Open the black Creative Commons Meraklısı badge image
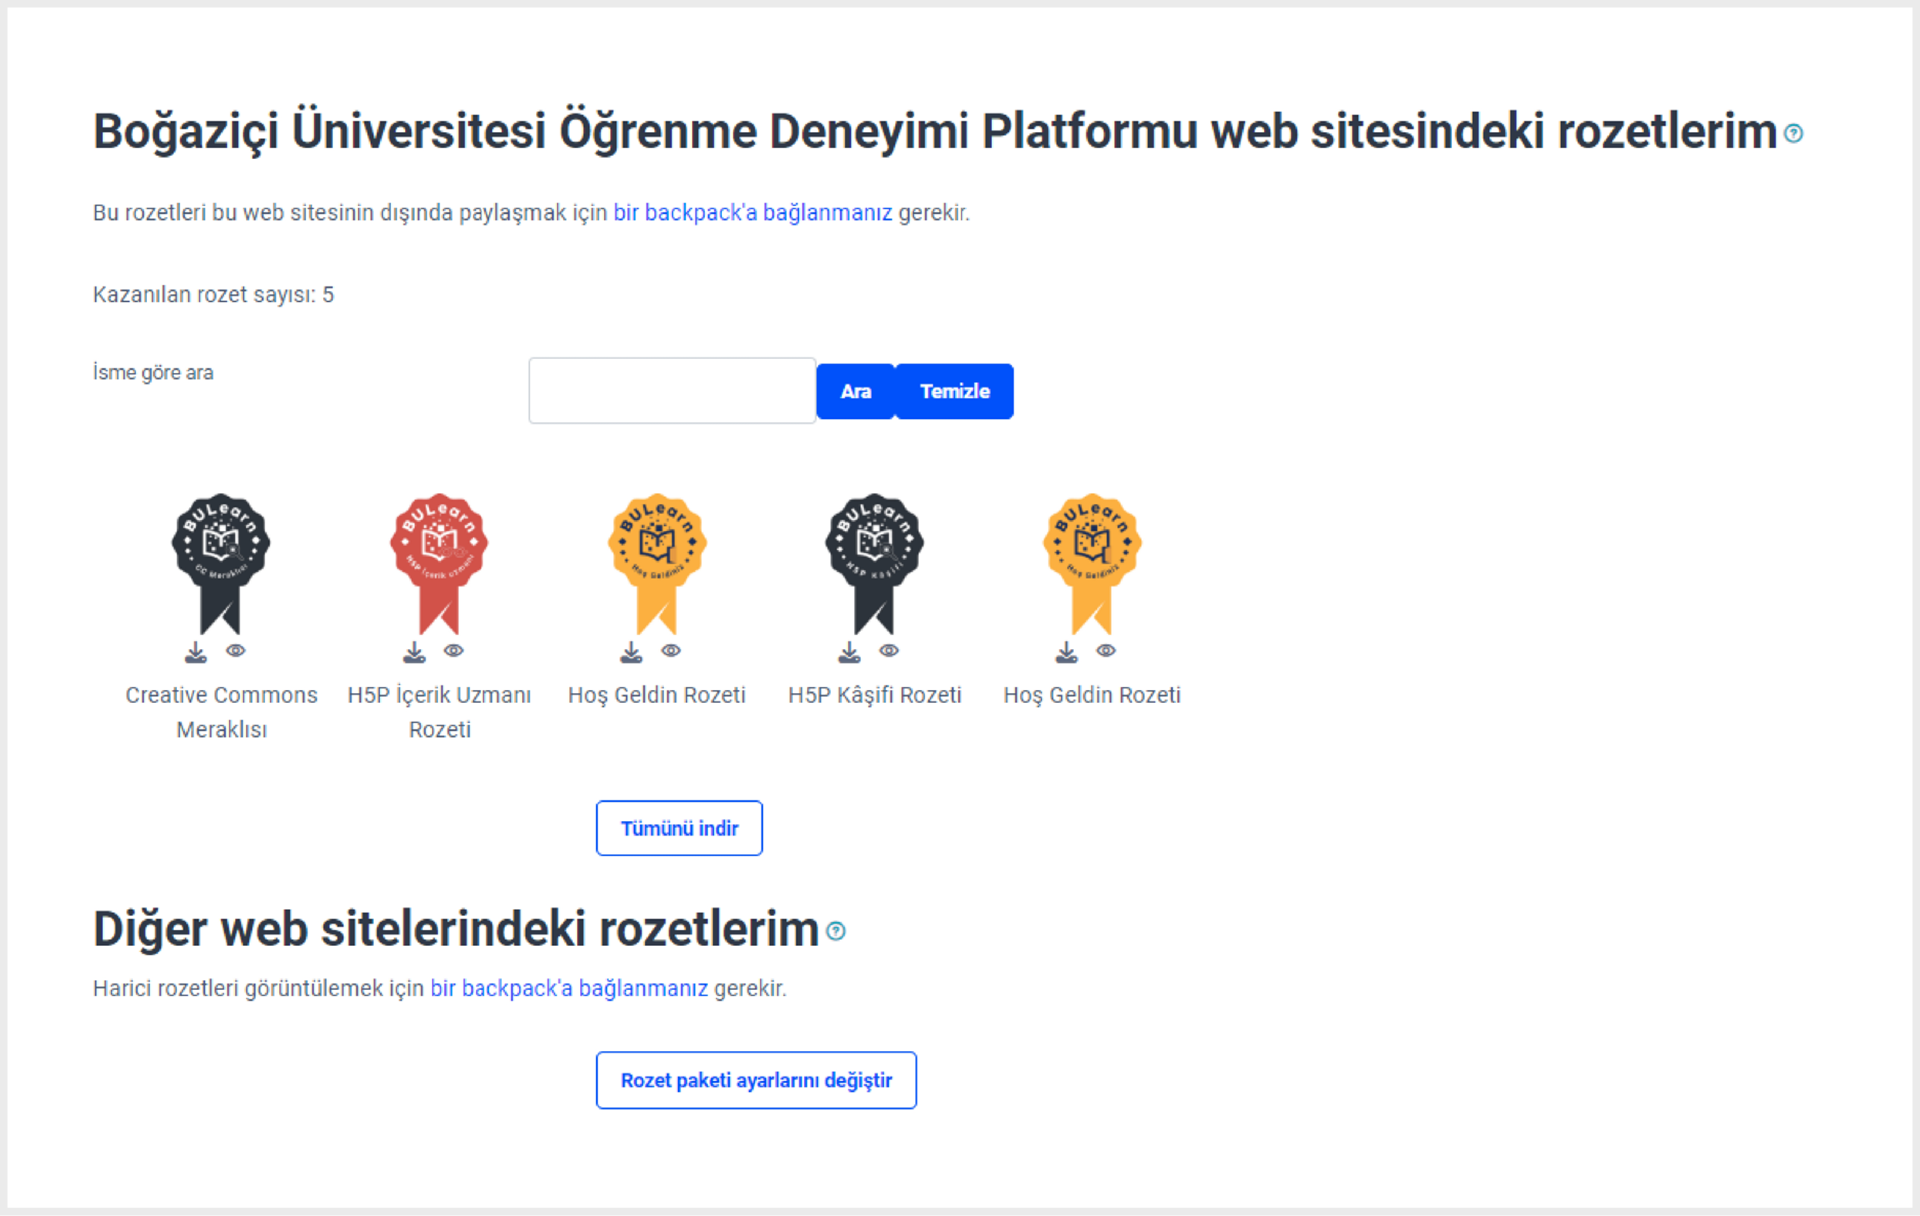 click(221, 563)
